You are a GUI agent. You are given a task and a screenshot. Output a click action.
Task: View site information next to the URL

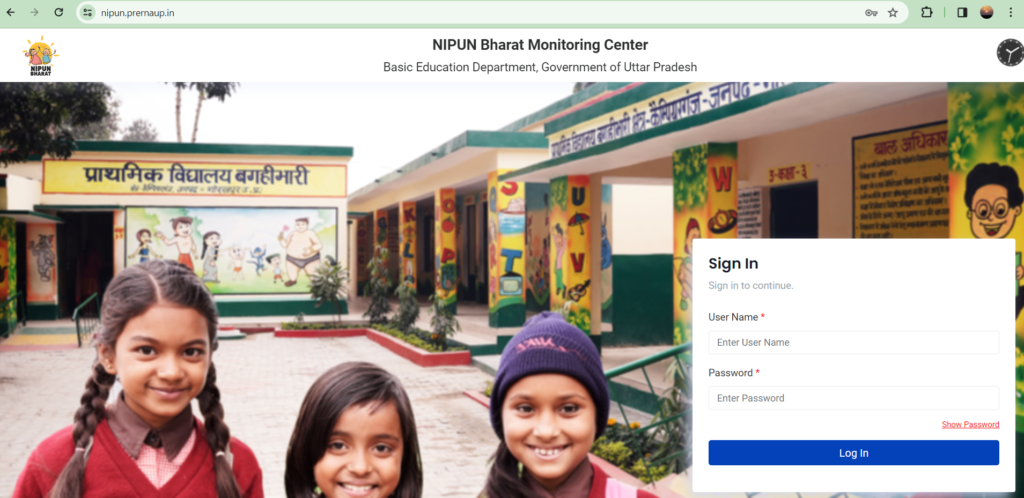(88, 12)
